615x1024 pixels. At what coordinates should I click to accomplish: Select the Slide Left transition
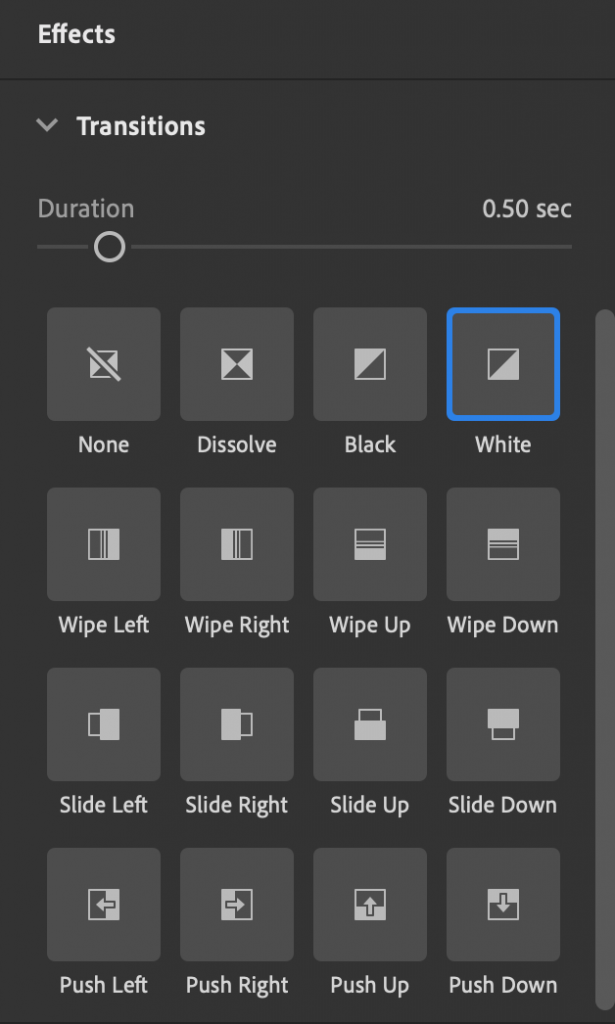104,724
